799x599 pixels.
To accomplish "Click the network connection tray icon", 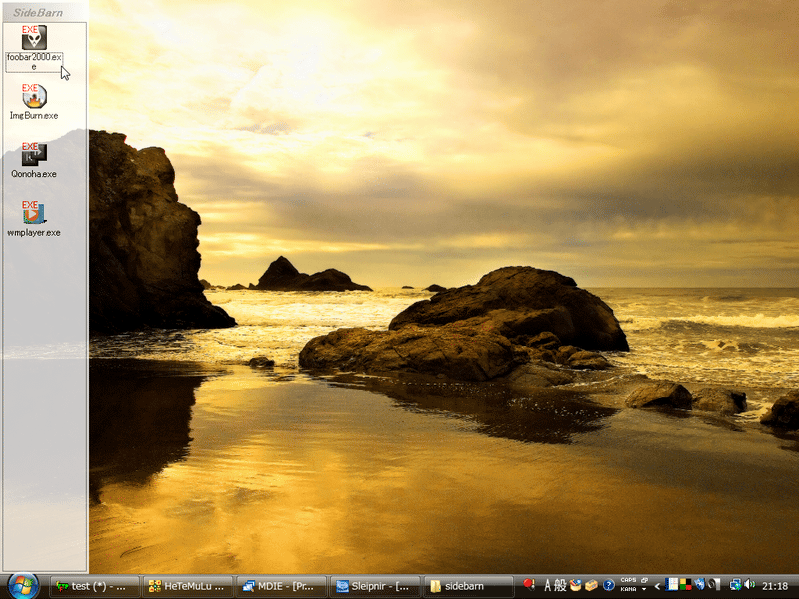I will (x=735, y=585).
